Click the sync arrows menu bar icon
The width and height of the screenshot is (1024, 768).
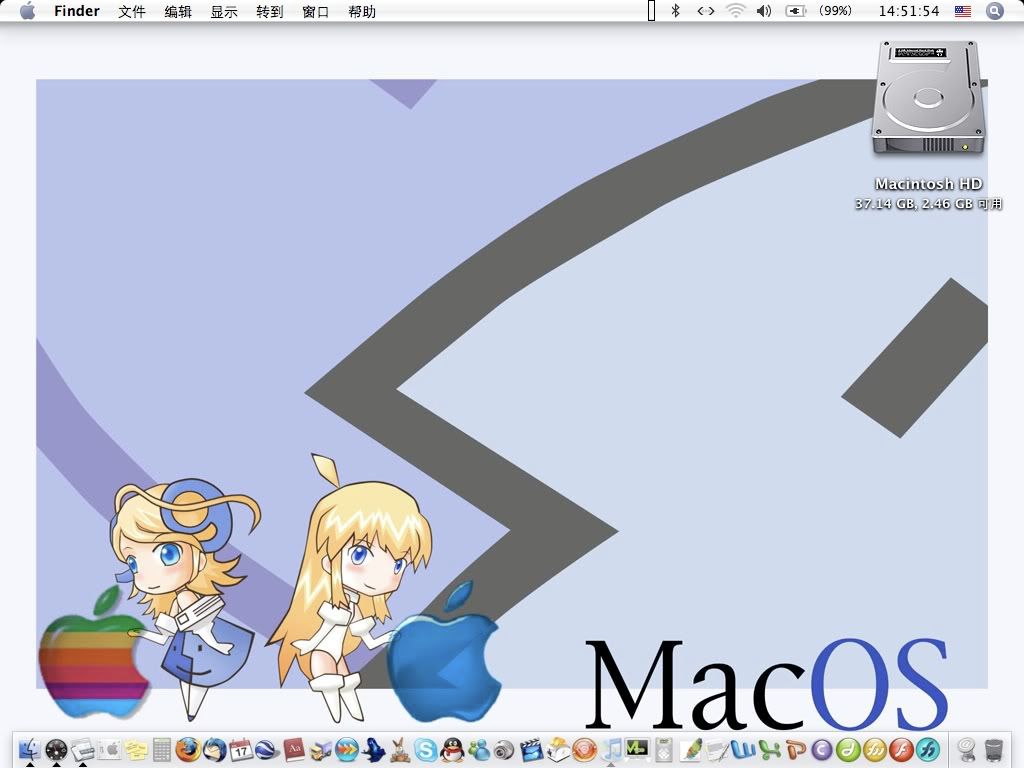click(705, 11)
